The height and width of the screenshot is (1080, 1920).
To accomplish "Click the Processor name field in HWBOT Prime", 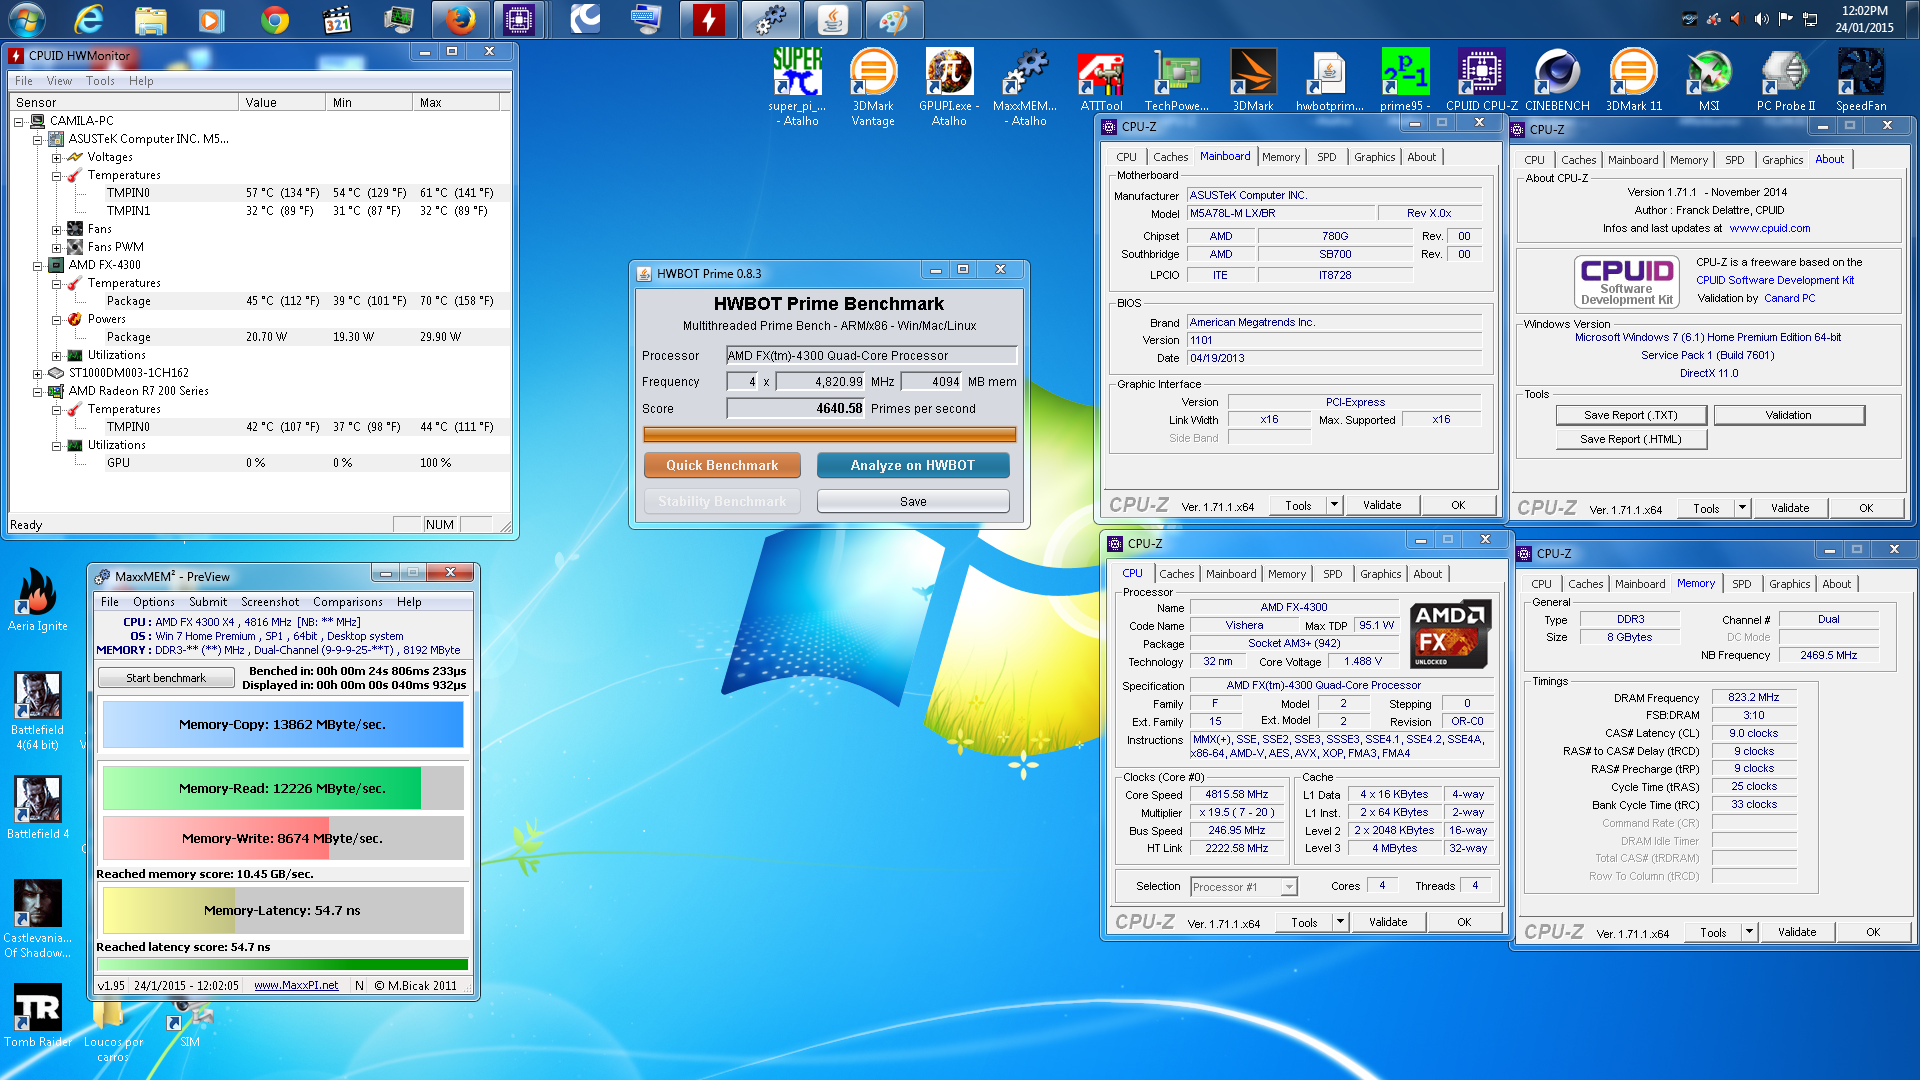I will coord(871,355).
